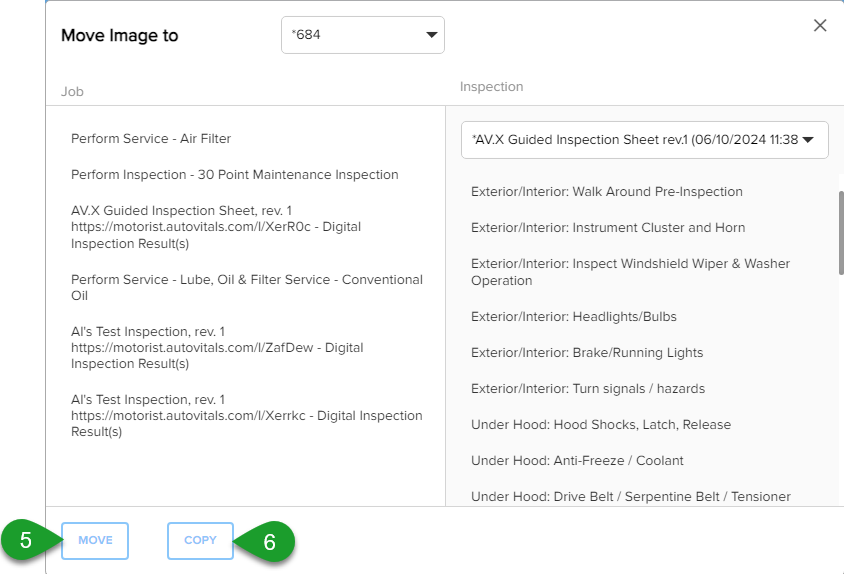Choose Walk Around Pre-Inspection topic

pyautogui.click(x=607, y=192)
